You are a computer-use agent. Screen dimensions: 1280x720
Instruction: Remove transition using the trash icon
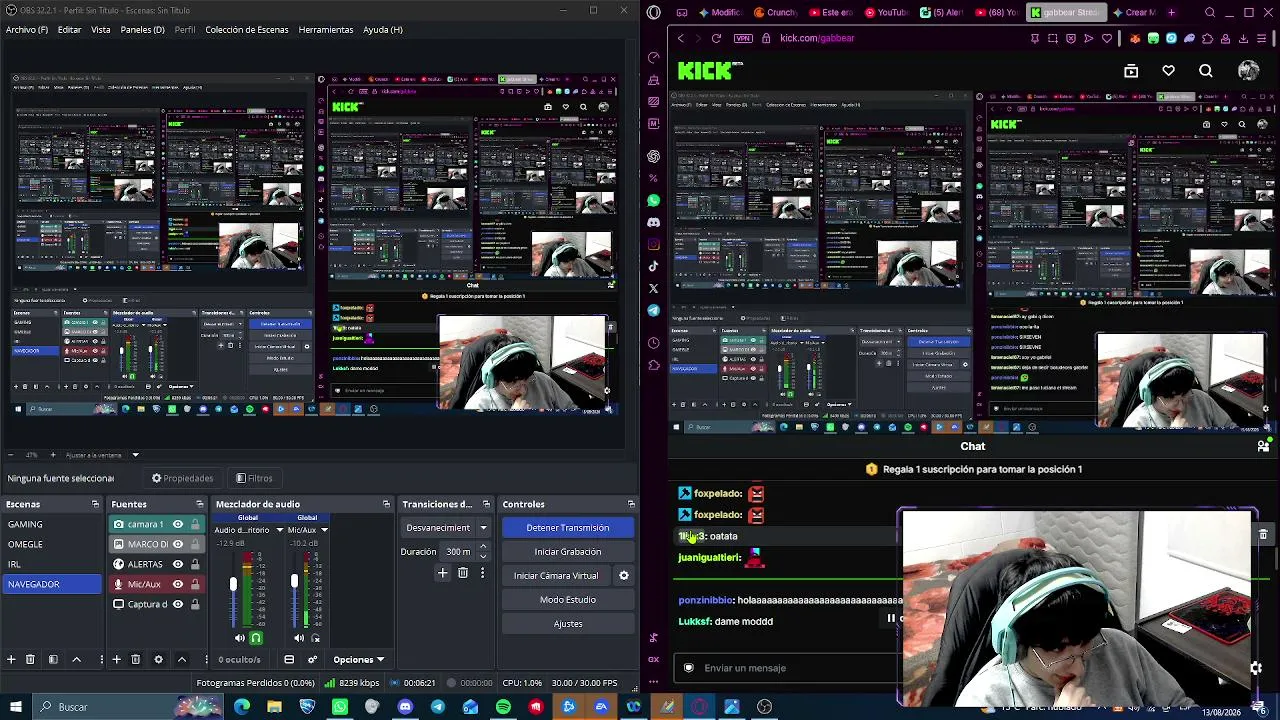tap(463, 573)
